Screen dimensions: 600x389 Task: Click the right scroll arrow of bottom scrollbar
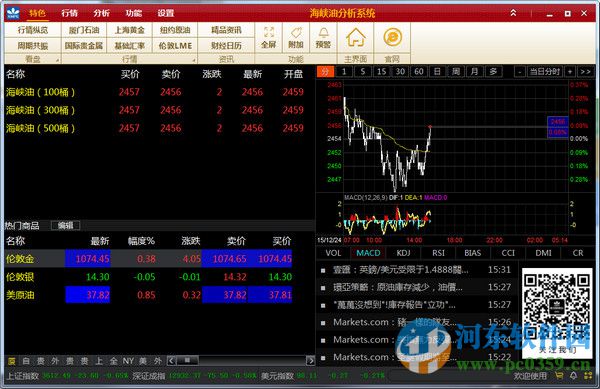tap(310, 360)
